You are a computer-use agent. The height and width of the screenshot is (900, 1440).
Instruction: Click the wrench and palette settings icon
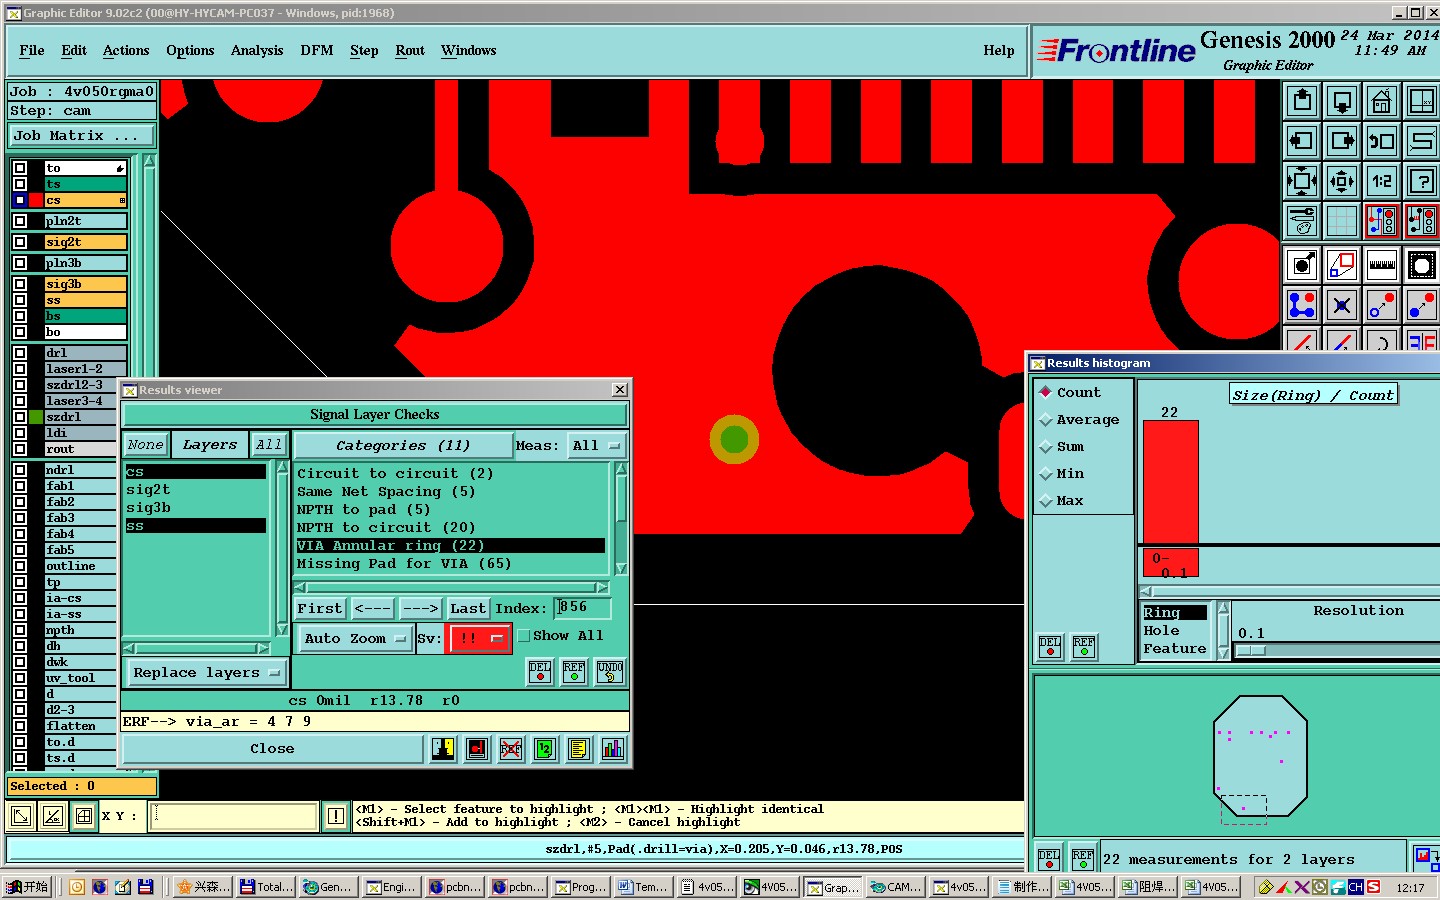1302,221
